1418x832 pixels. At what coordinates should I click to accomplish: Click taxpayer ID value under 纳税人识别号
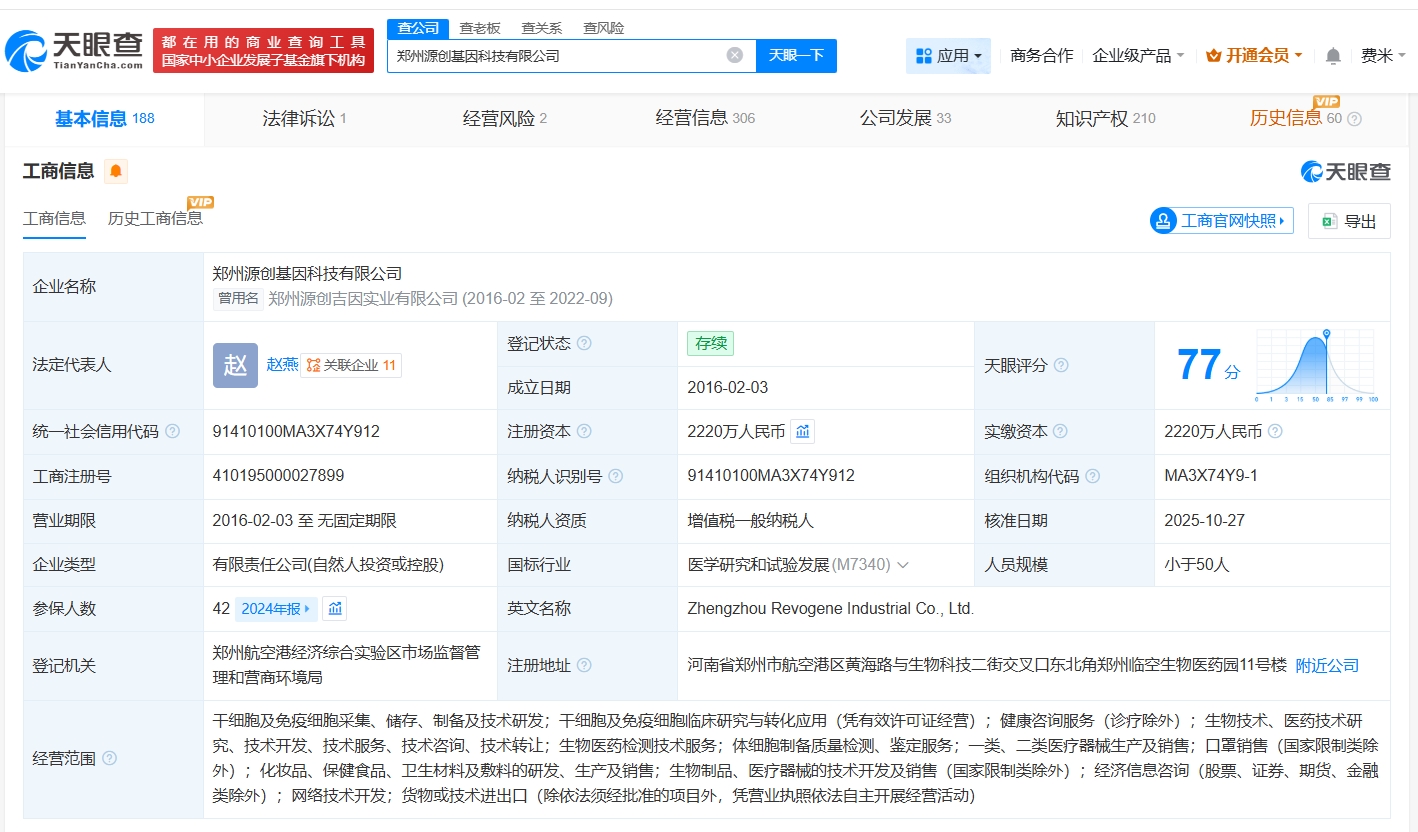pyautogui.click(x=771, y=476)
